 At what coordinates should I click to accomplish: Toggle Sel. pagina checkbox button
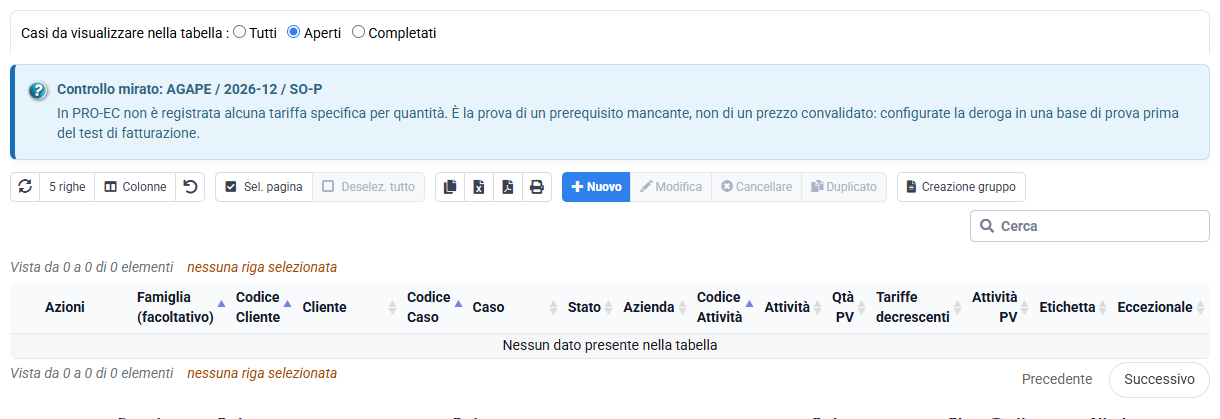click(x=264, y=187)
